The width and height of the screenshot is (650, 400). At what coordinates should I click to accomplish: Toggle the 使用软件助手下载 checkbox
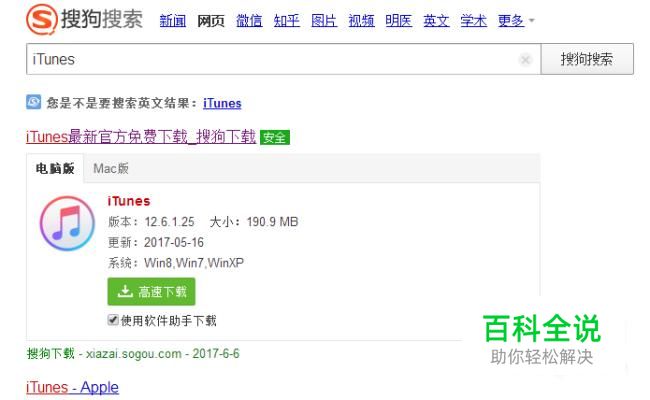[x=113, y=320]
